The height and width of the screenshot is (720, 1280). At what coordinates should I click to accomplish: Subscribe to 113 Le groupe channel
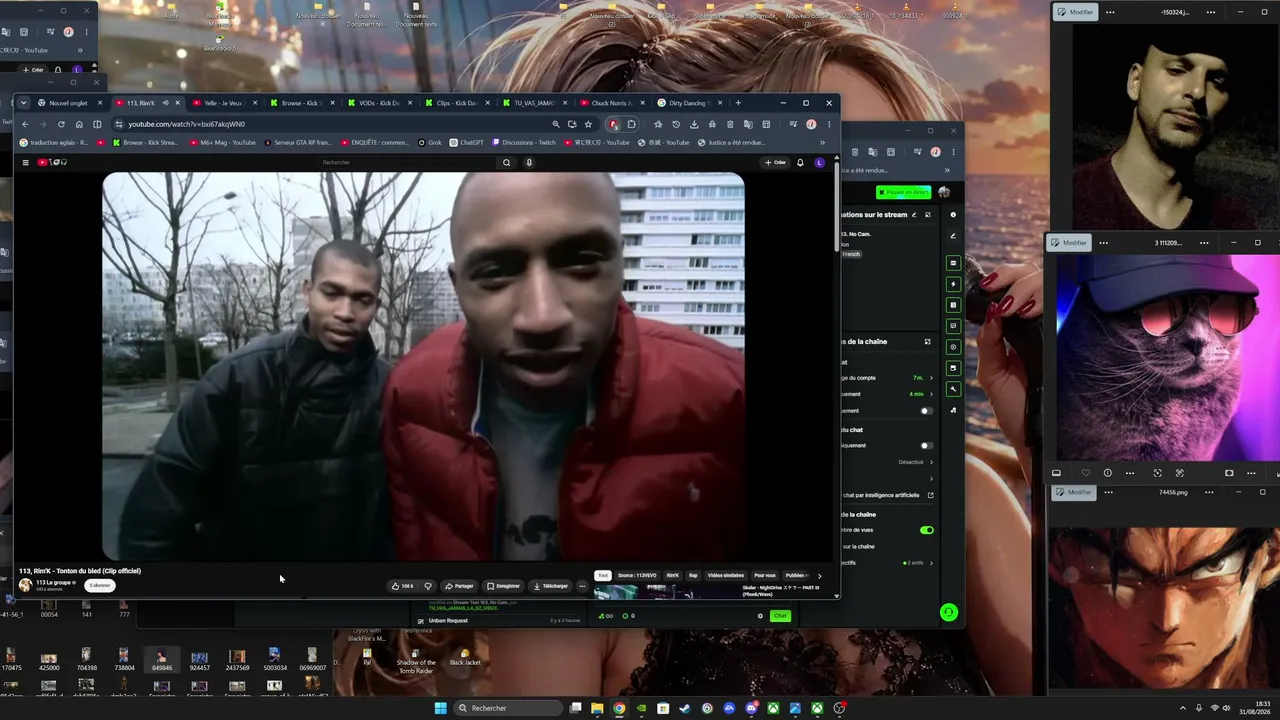[100, 585]
